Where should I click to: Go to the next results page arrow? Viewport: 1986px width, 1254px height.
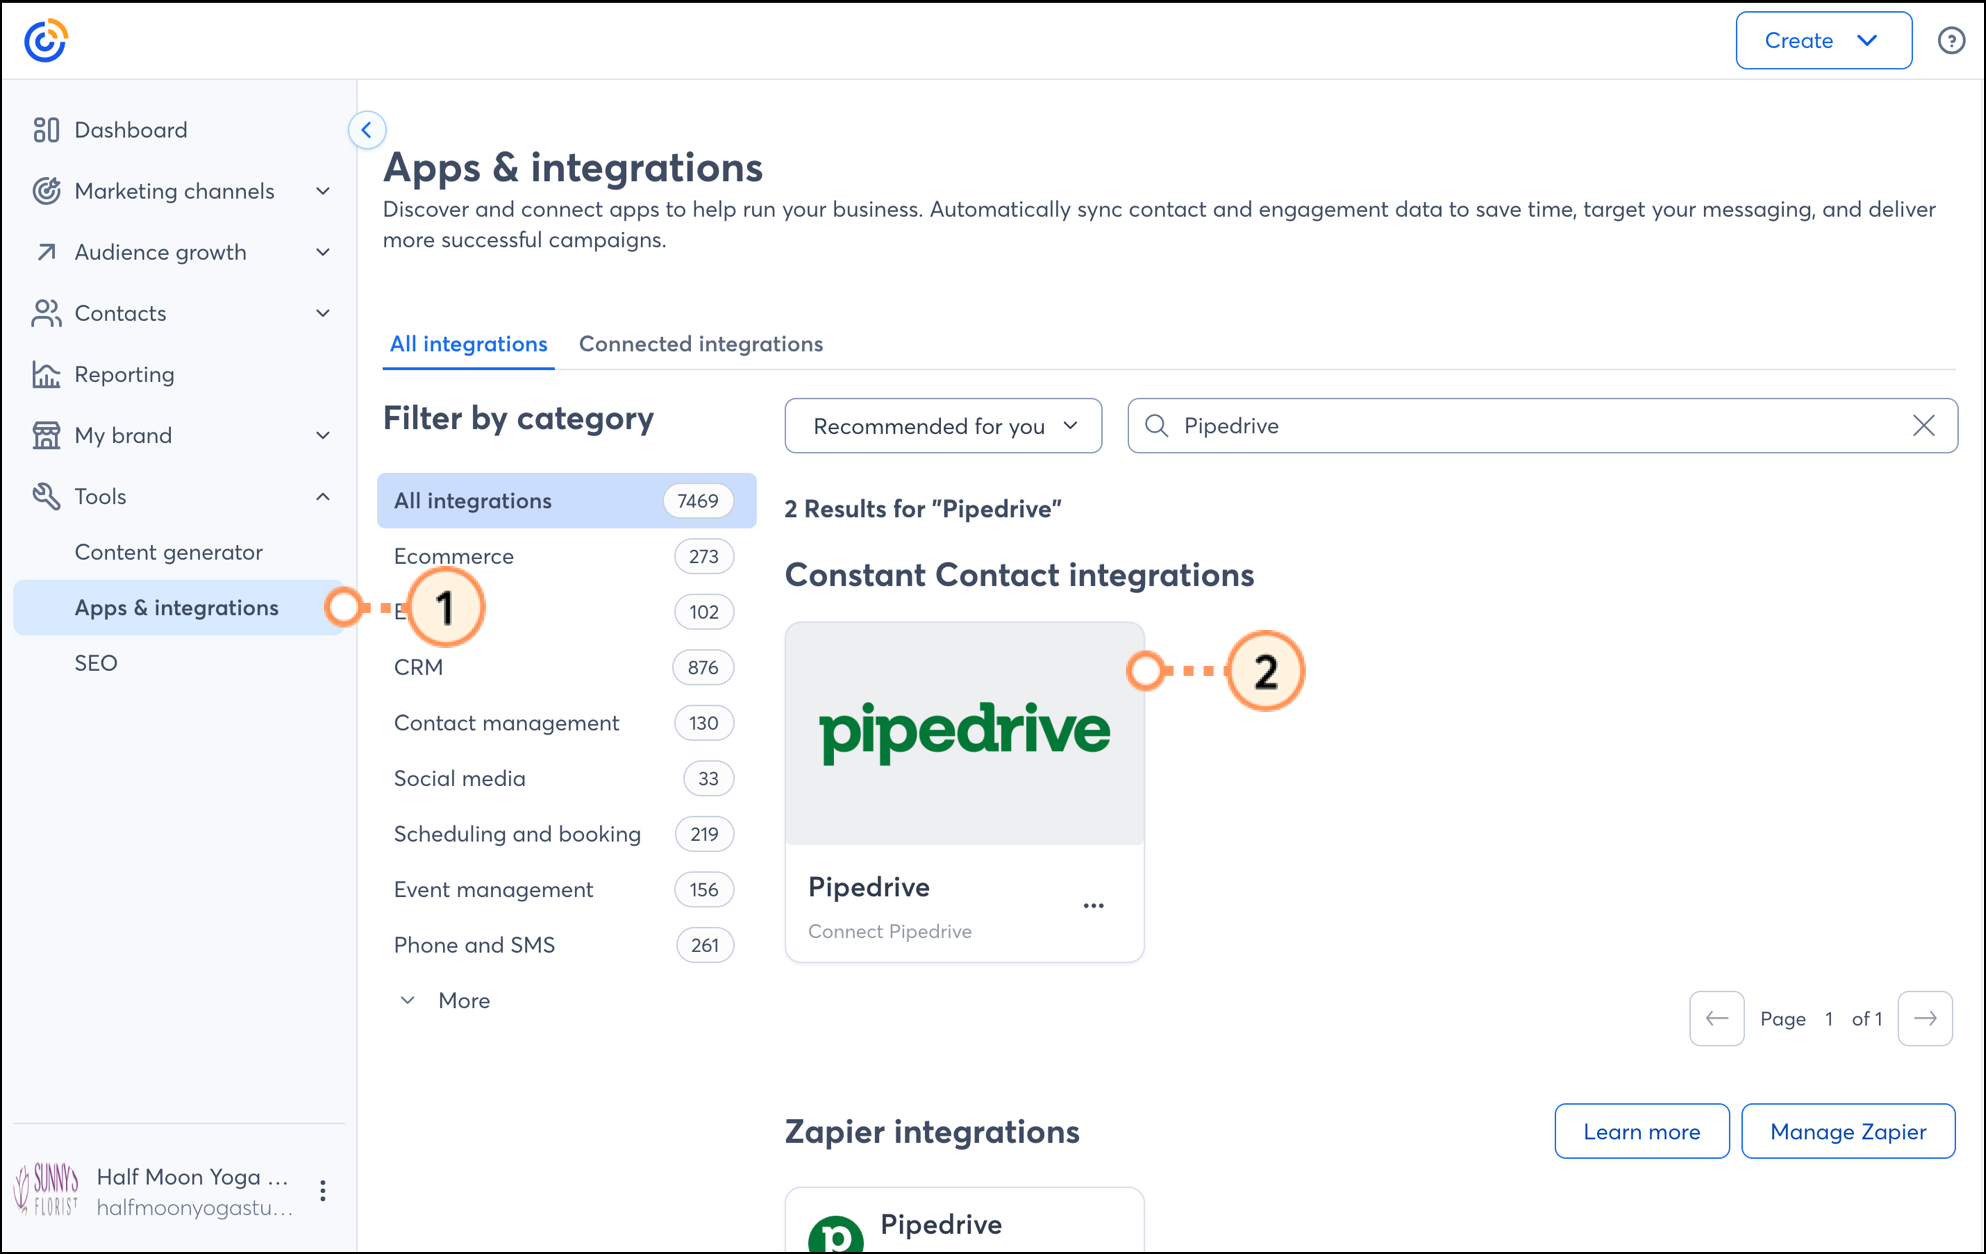tap(1924, 1018)
